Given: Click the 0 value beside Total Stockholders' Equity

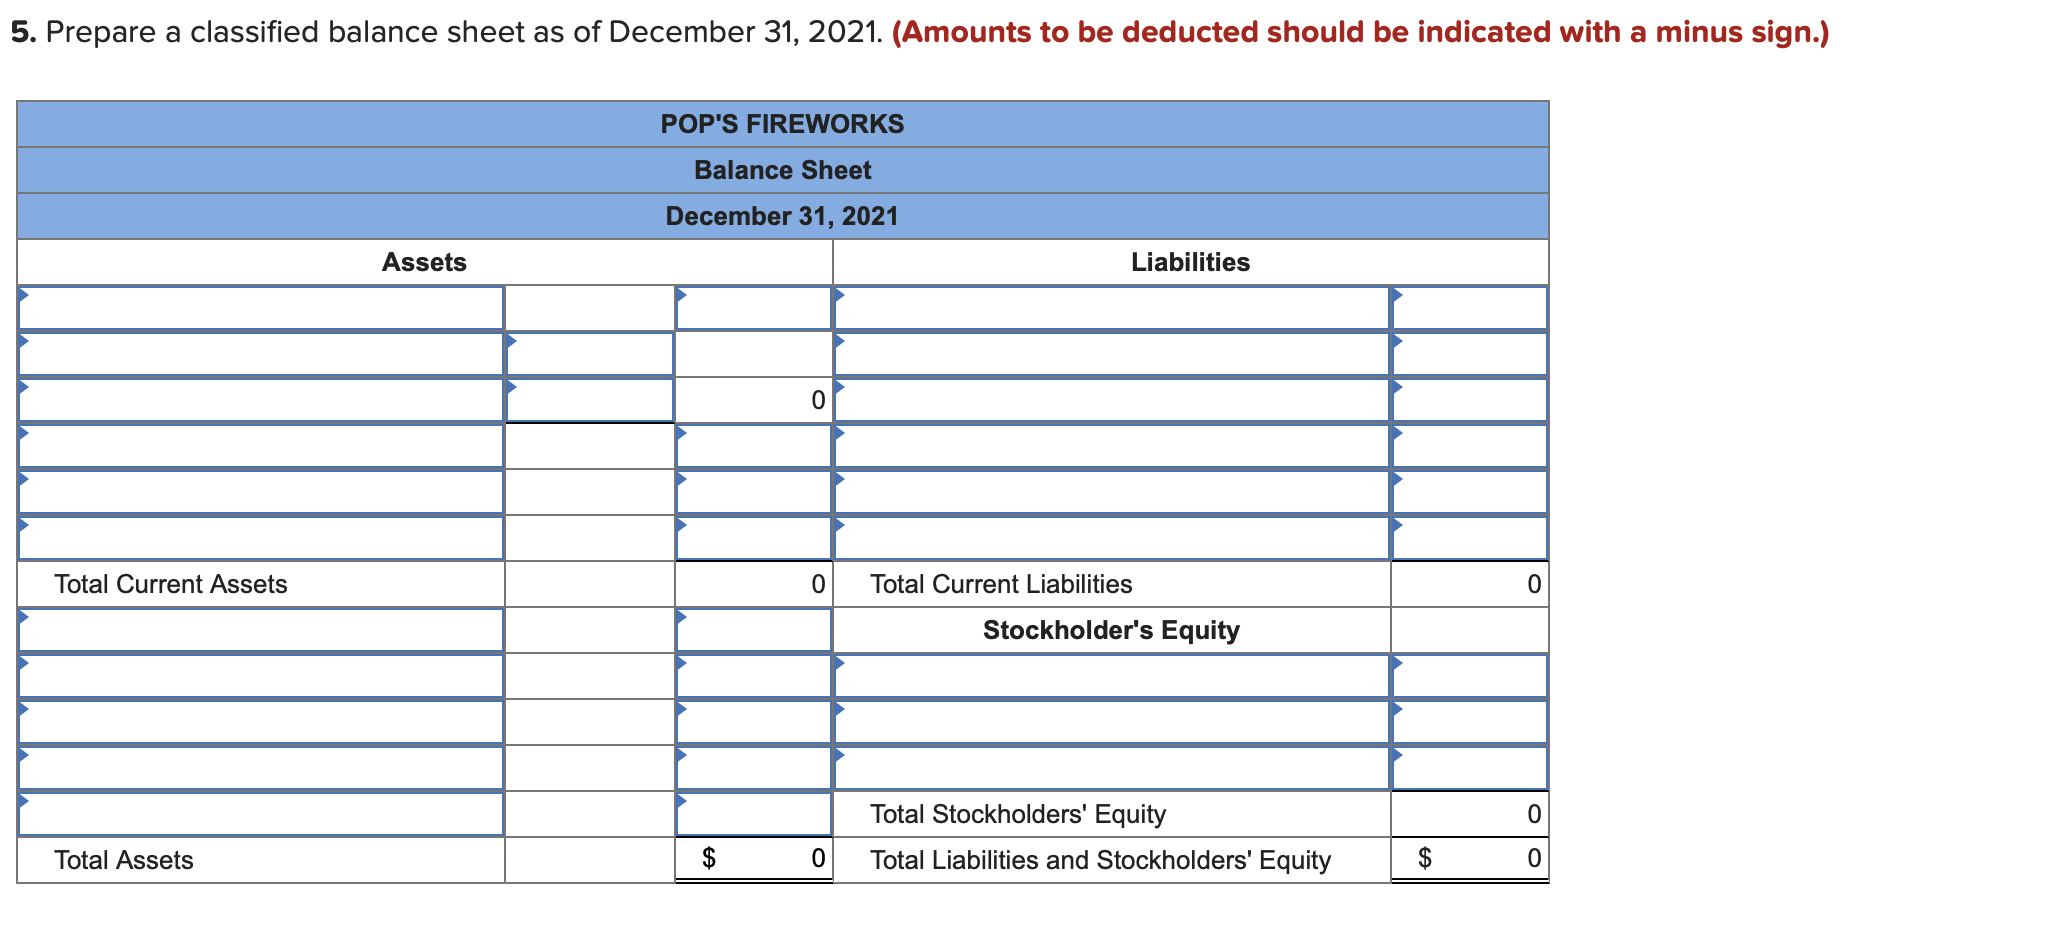Looking at the screenshot, I should tap(1470, 814).
